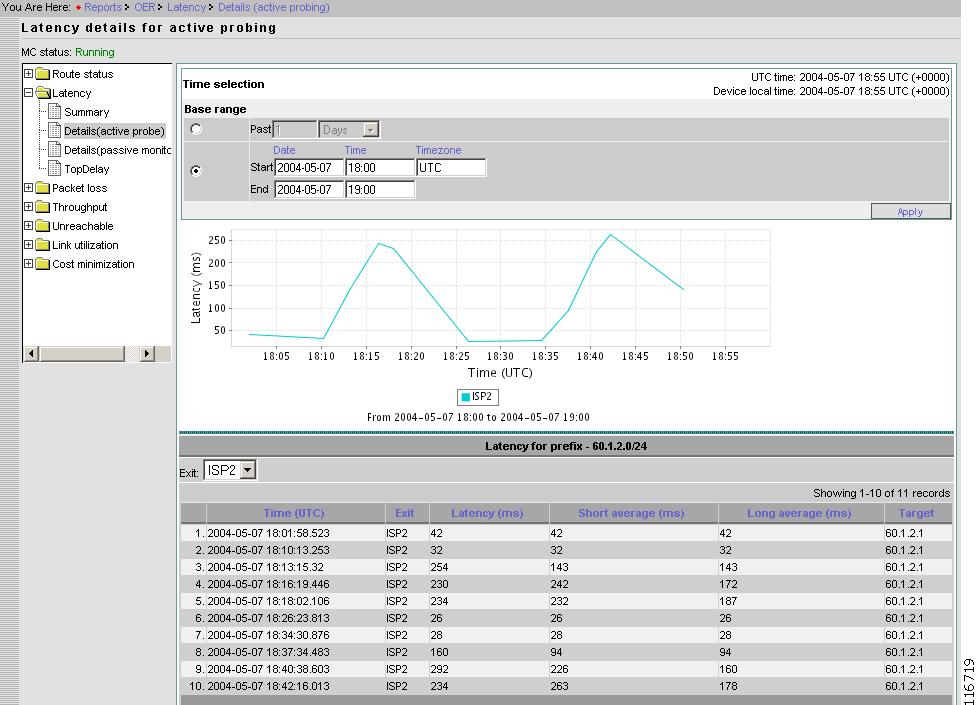Click the TopDelay document icon
Image resolution: width=977 pixels, height=705 pixels.
tap(56, 169)
